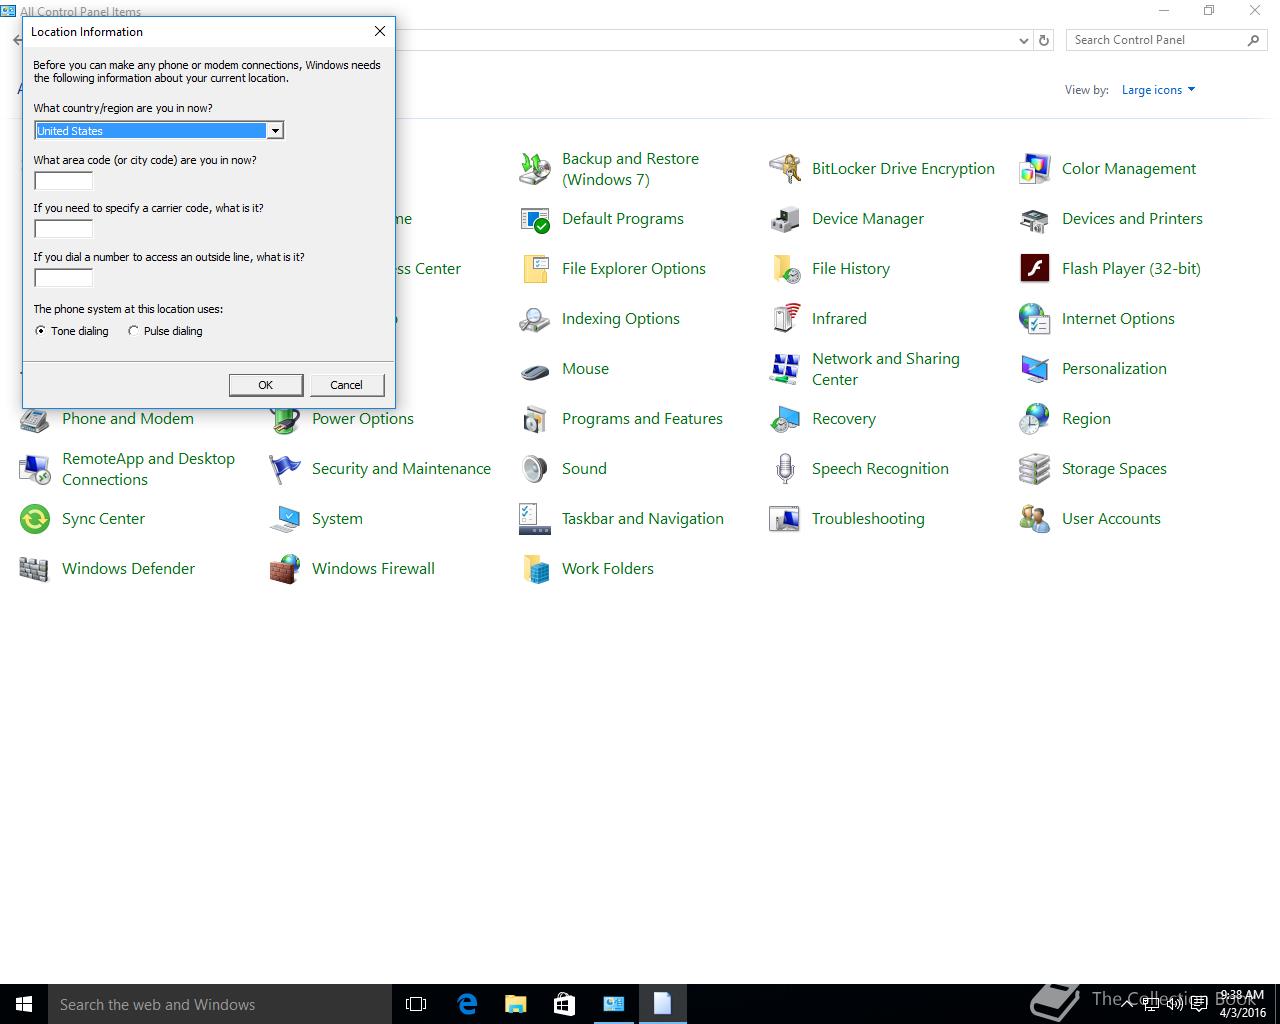1280x1024 pixels.
Task: Click the outside line number input field
Action: (63, 278)
